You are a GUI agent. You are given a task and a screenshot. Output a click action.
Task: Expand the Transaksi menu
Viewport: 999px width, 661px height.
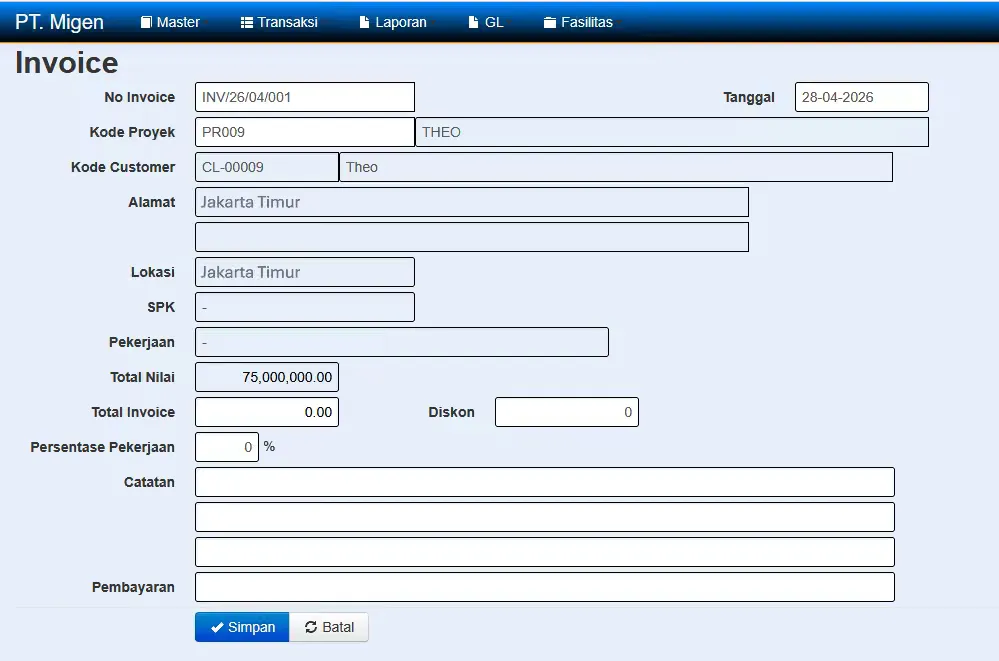pyautogui.click(x=283, y=22)
